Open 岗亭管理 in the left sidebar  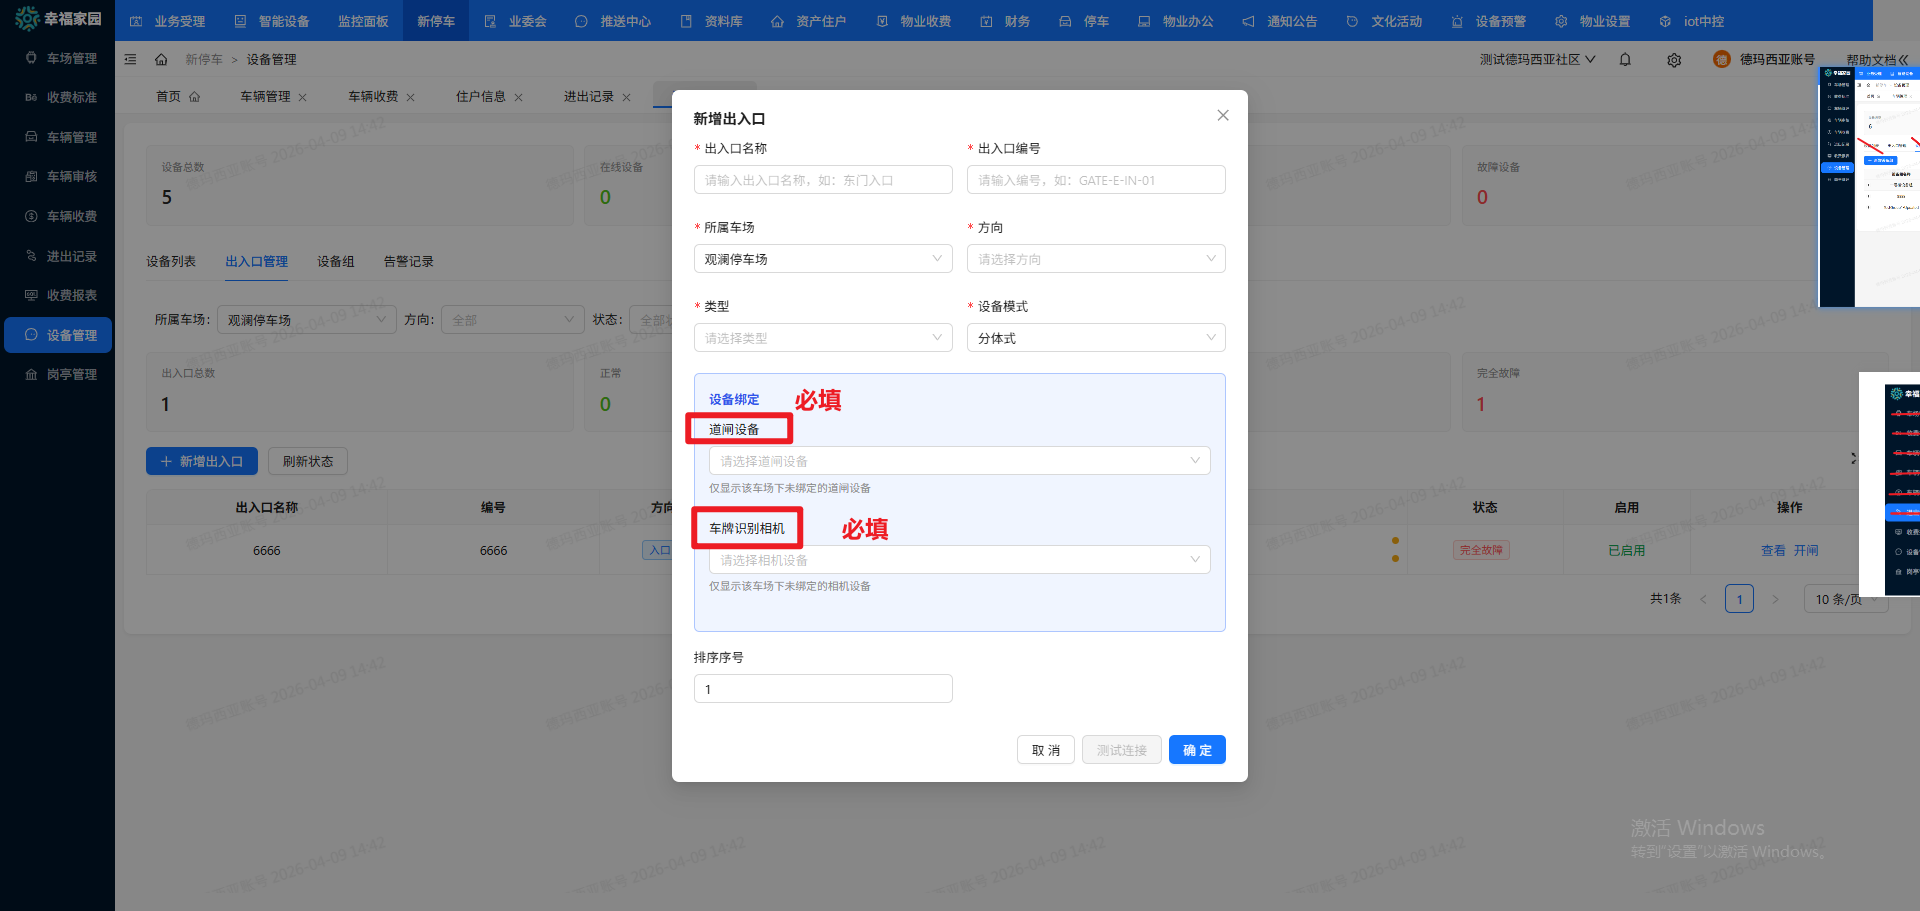coord(60,374)
